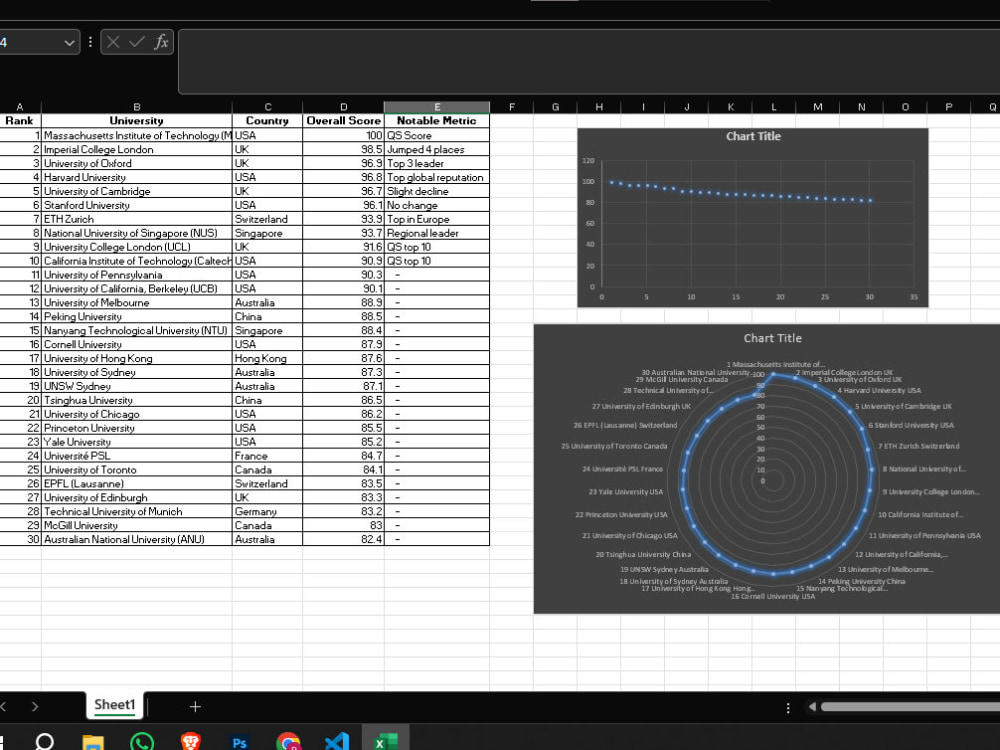Select the Regional leader cell
Viewport: 1000px width, 750px height.
(x=437, y=233)
